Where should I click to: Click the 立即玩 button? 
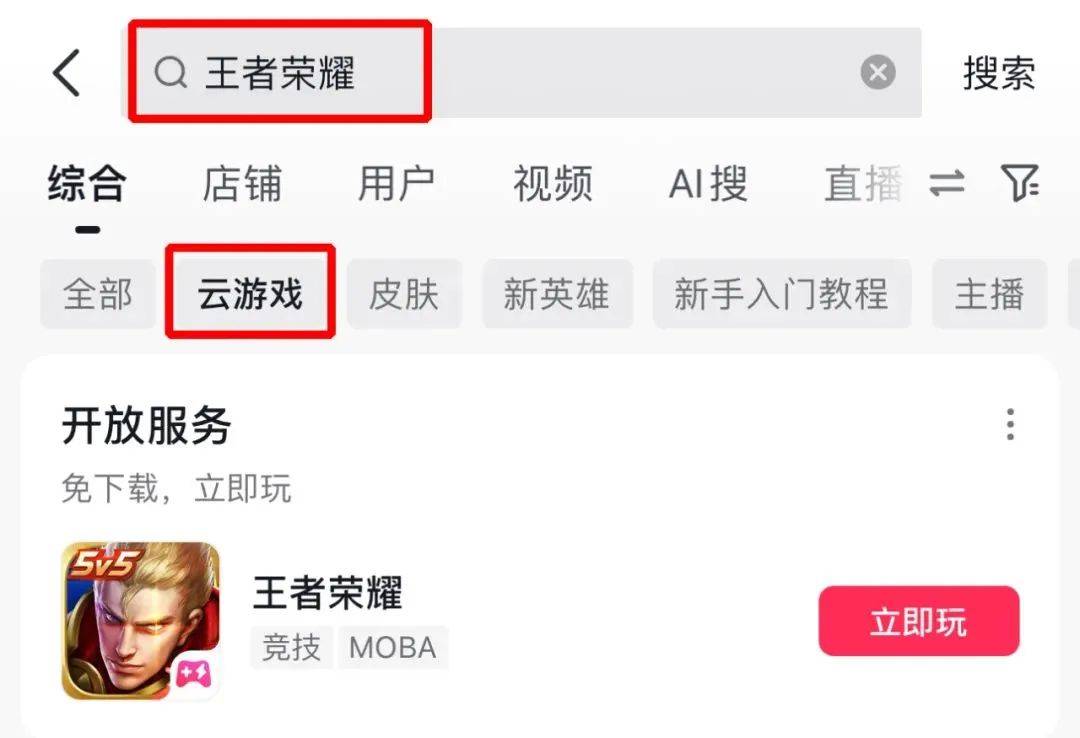click(x=919, y=621)
